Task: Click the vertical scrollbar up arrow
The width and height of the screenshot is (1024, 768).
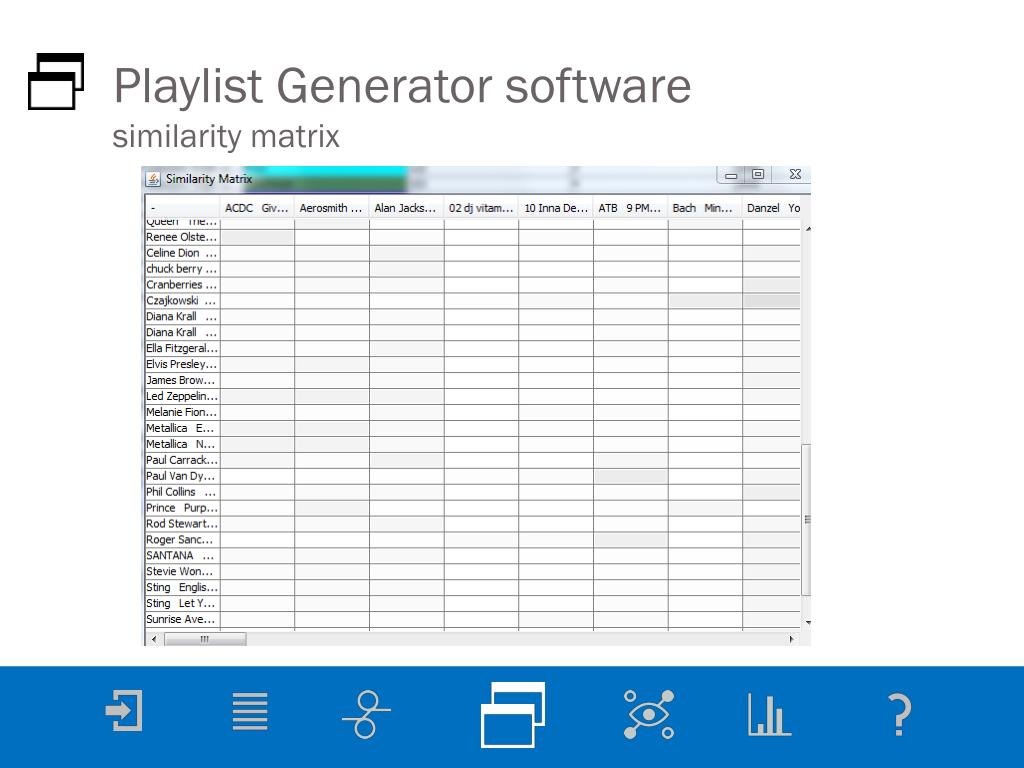Action: click(808, 229)
